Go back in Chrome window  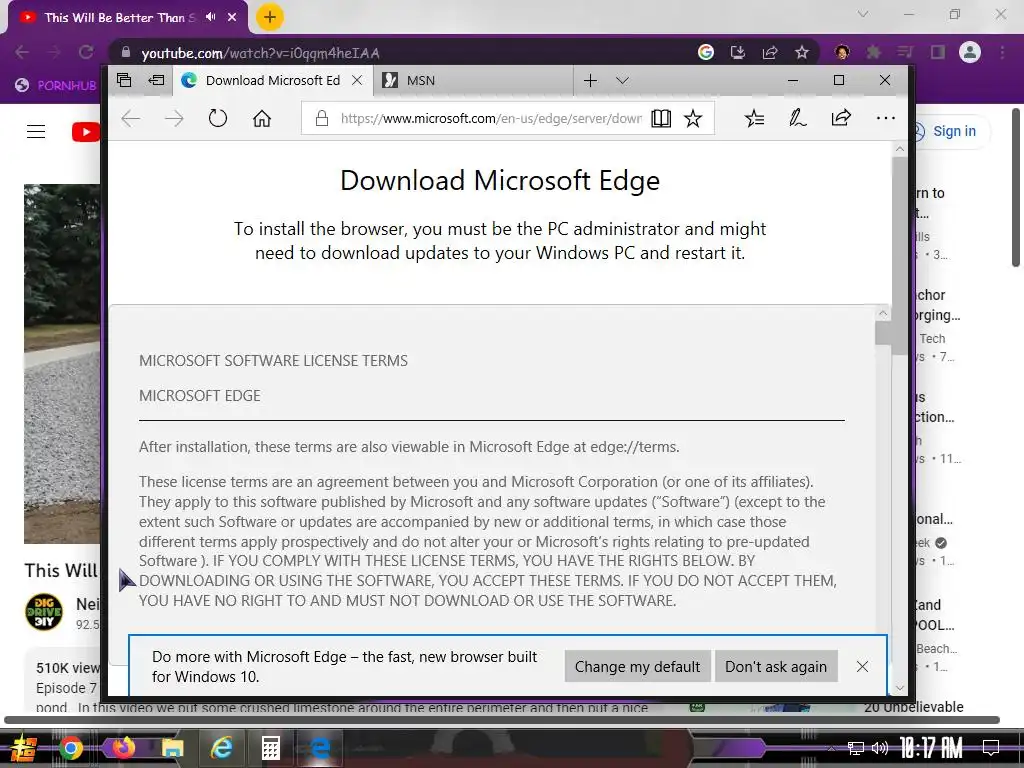coord(22,52)
